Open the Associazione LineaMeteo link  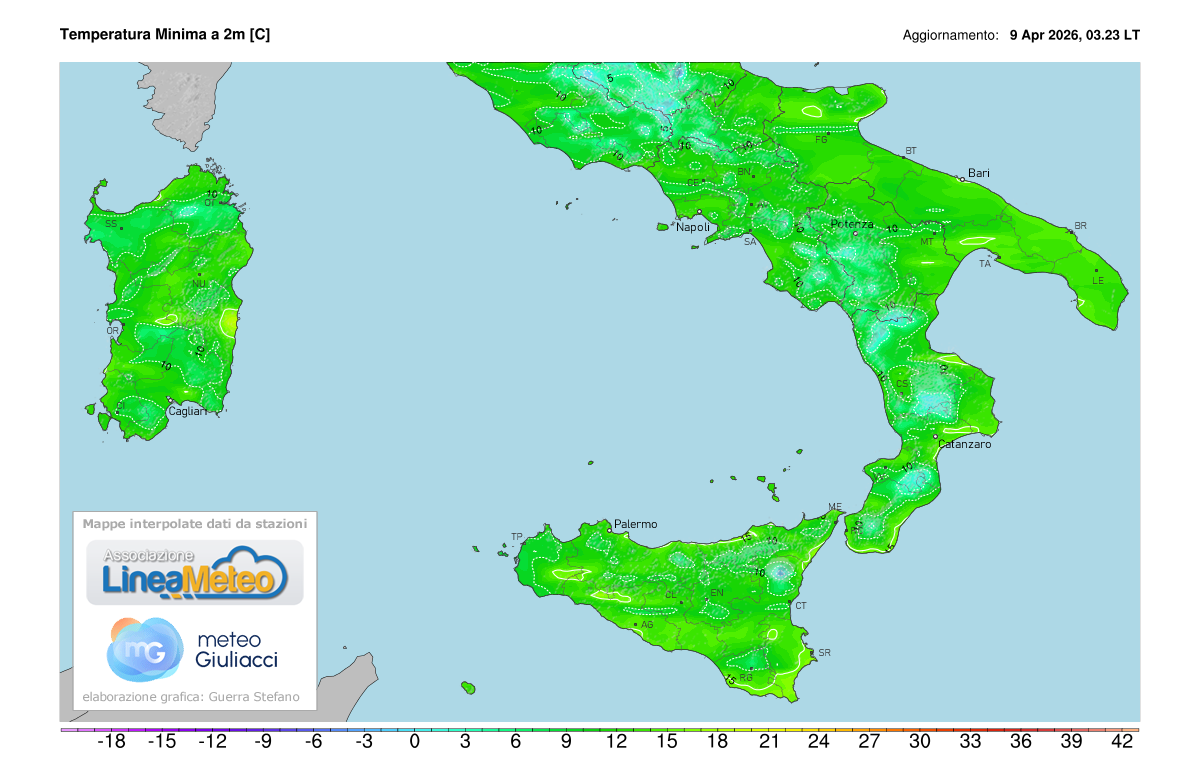pos(195,570)
